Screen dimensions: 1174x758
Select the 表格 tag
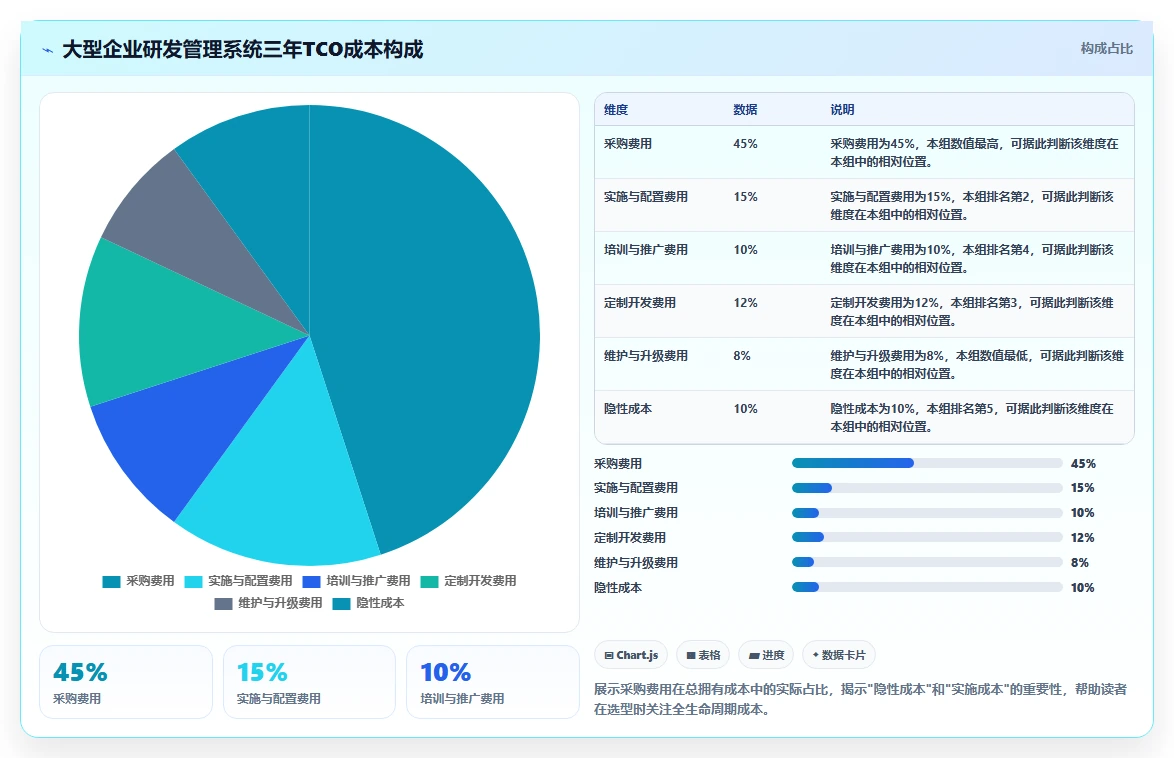point(703,655)
